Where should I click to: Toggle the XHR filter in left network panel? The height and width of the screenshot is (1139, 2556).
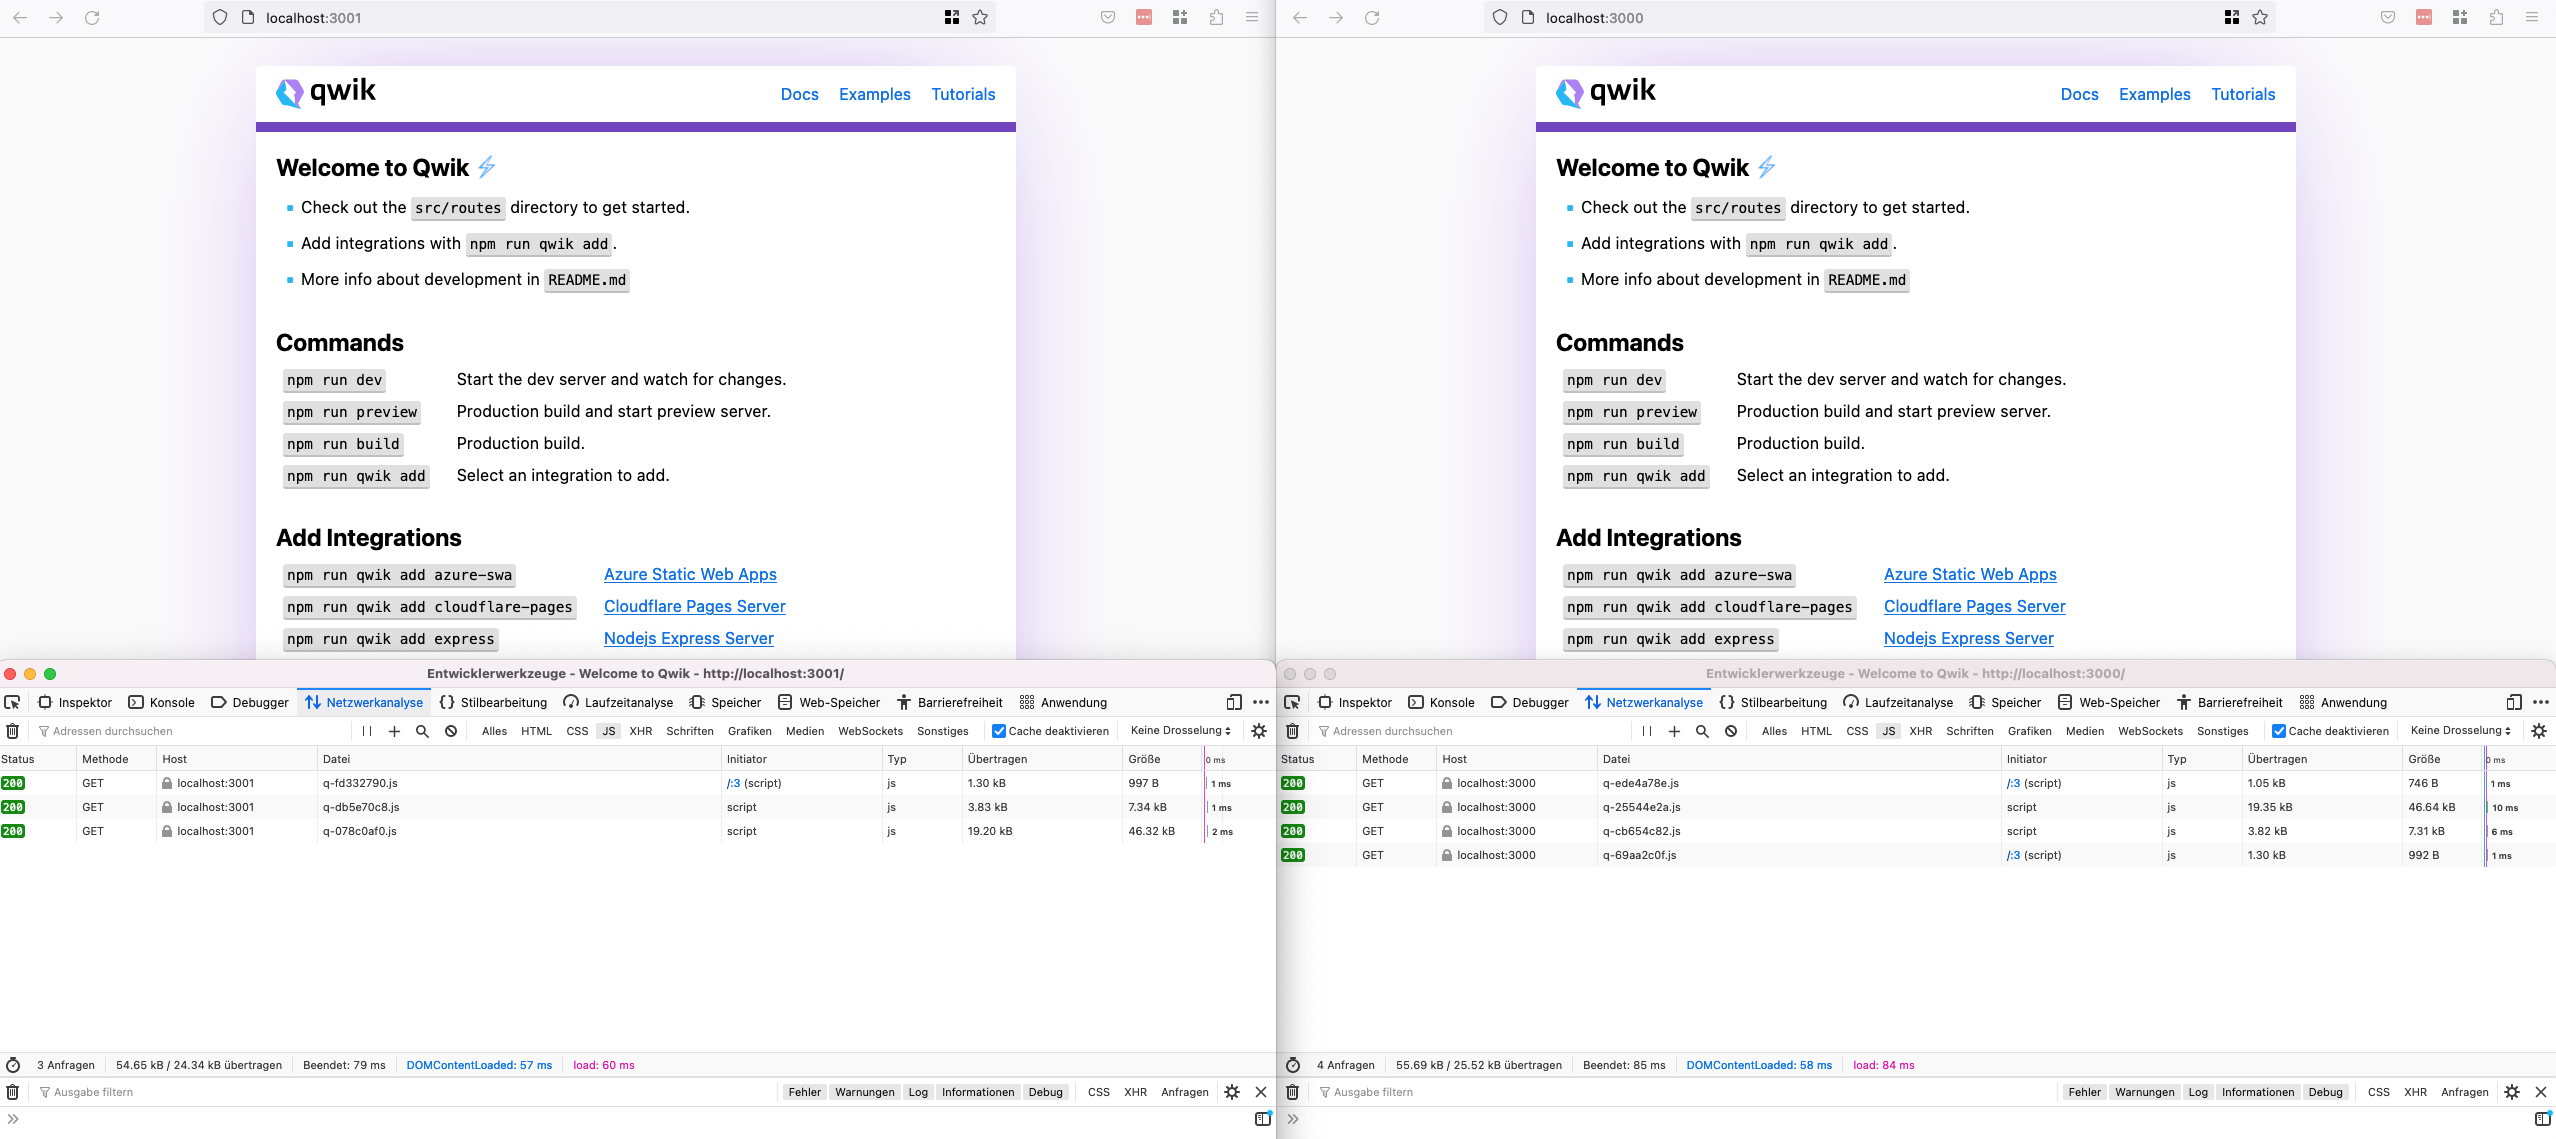pyautogui.click(x=640, y=731)
